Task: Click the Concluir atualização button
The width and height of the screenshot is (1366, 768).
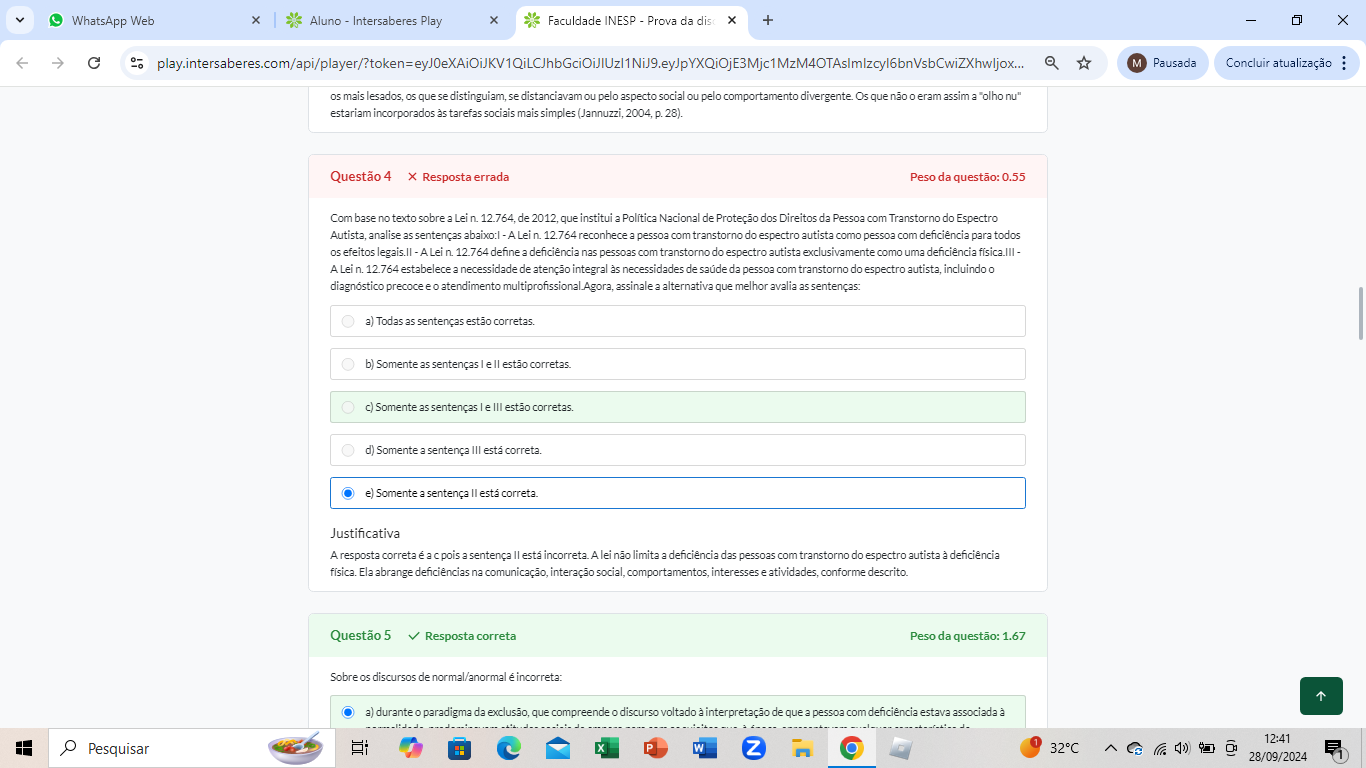Action: tap(1278, 63)
